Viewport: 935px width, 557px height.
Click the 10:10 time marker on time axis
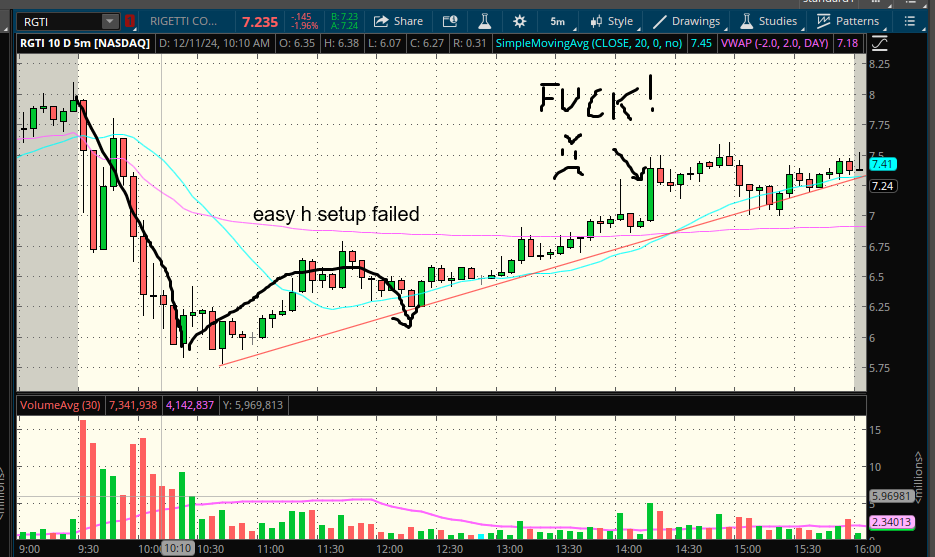(177, 549)
